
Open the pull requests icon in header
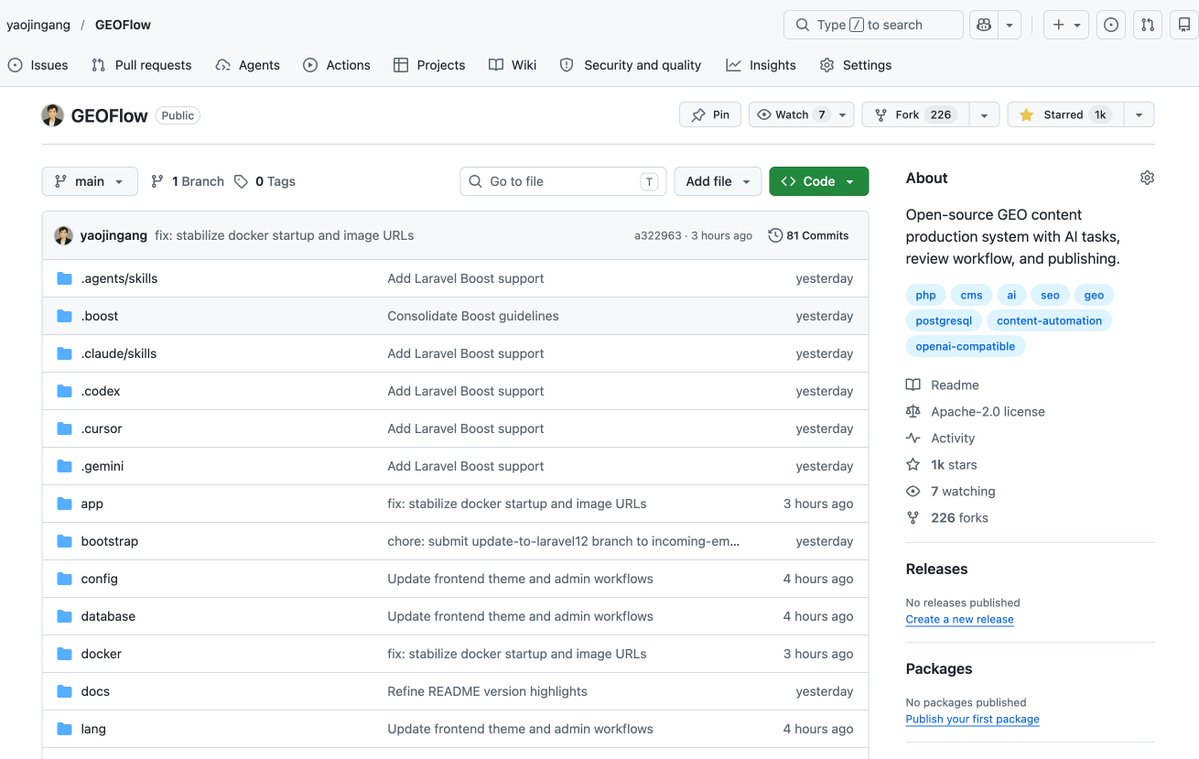[x=1148, y=24]
